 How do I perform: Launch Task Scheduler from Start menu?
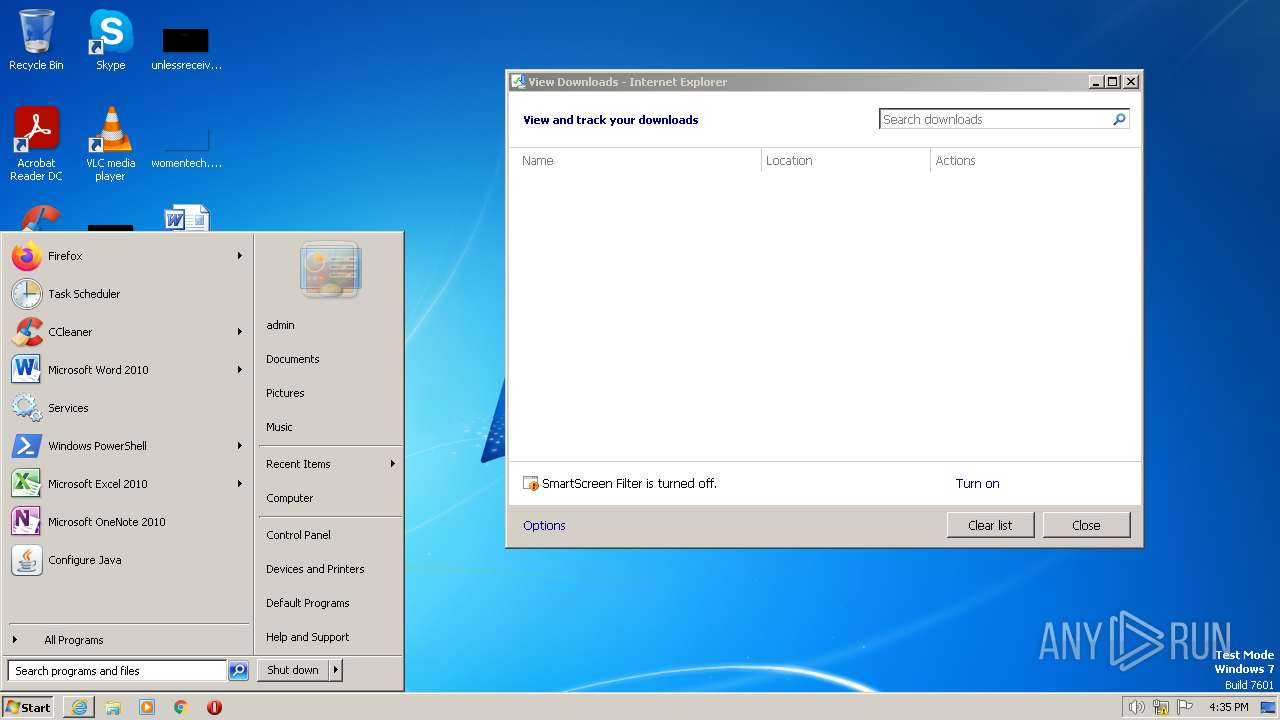[128, 294]
